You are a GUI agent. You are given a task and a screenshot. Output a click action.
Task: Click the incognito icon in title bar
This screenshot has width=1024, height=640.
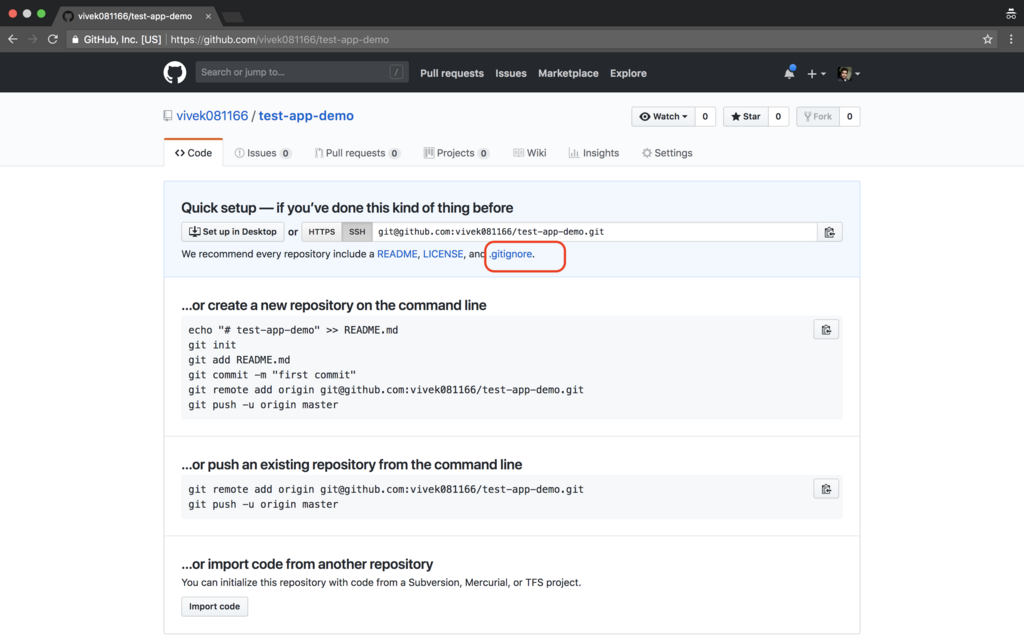click(1010, 14)
